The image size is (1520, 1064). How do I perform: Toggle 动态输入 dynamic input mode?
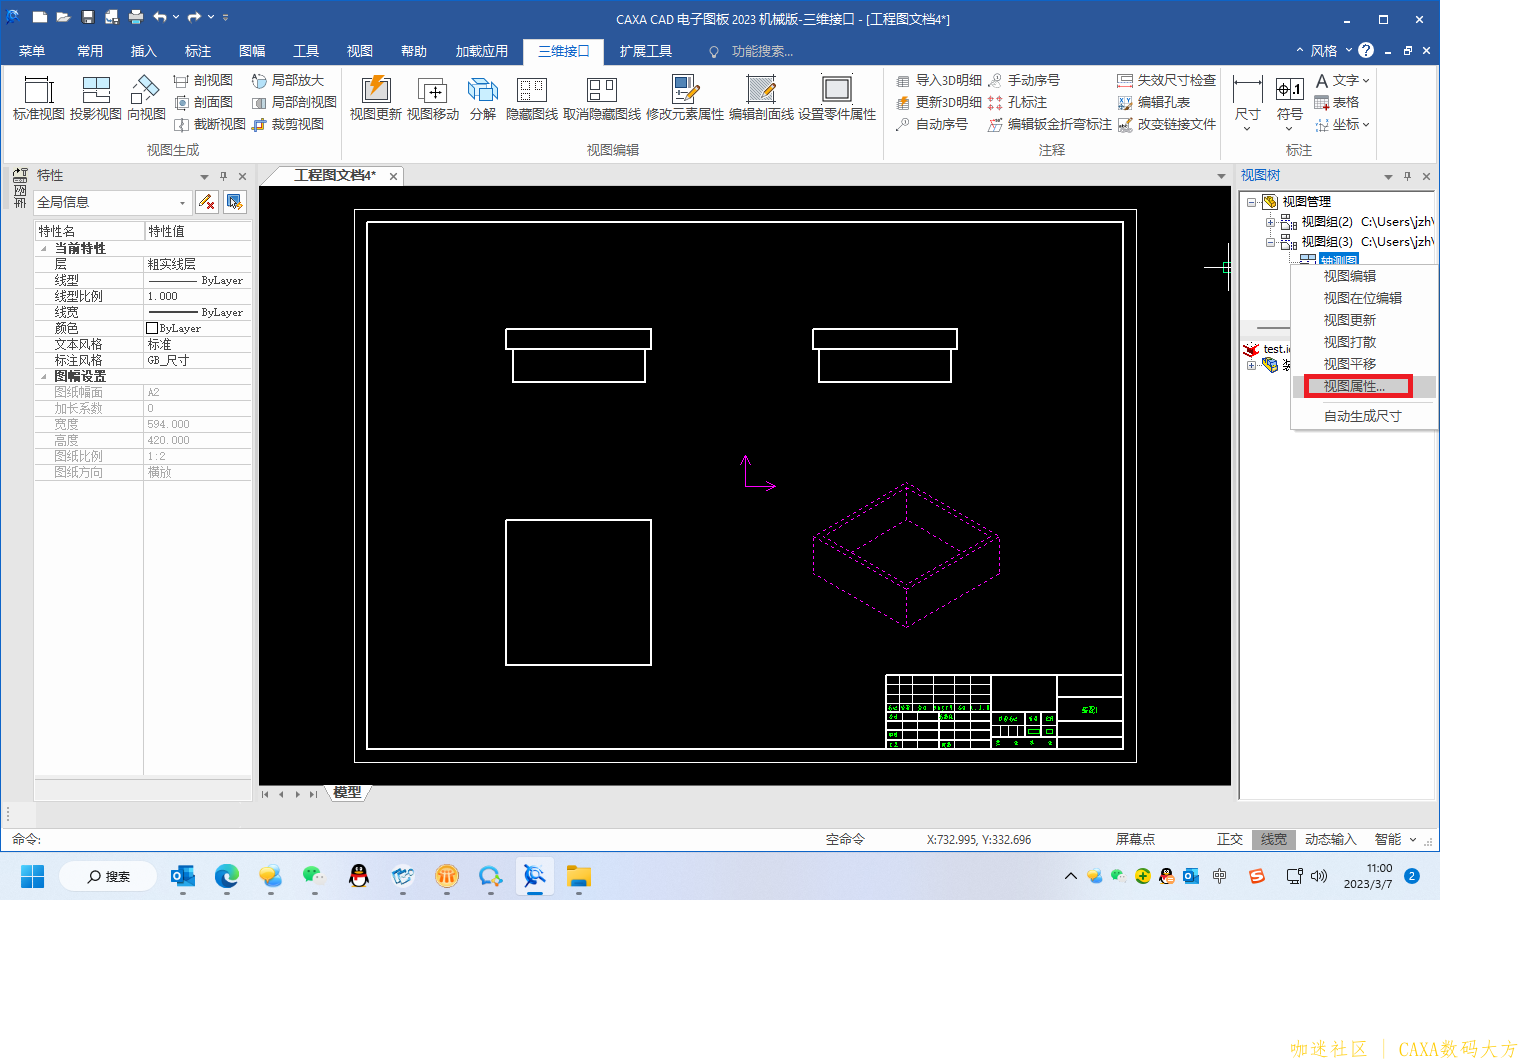point(1330,839)
